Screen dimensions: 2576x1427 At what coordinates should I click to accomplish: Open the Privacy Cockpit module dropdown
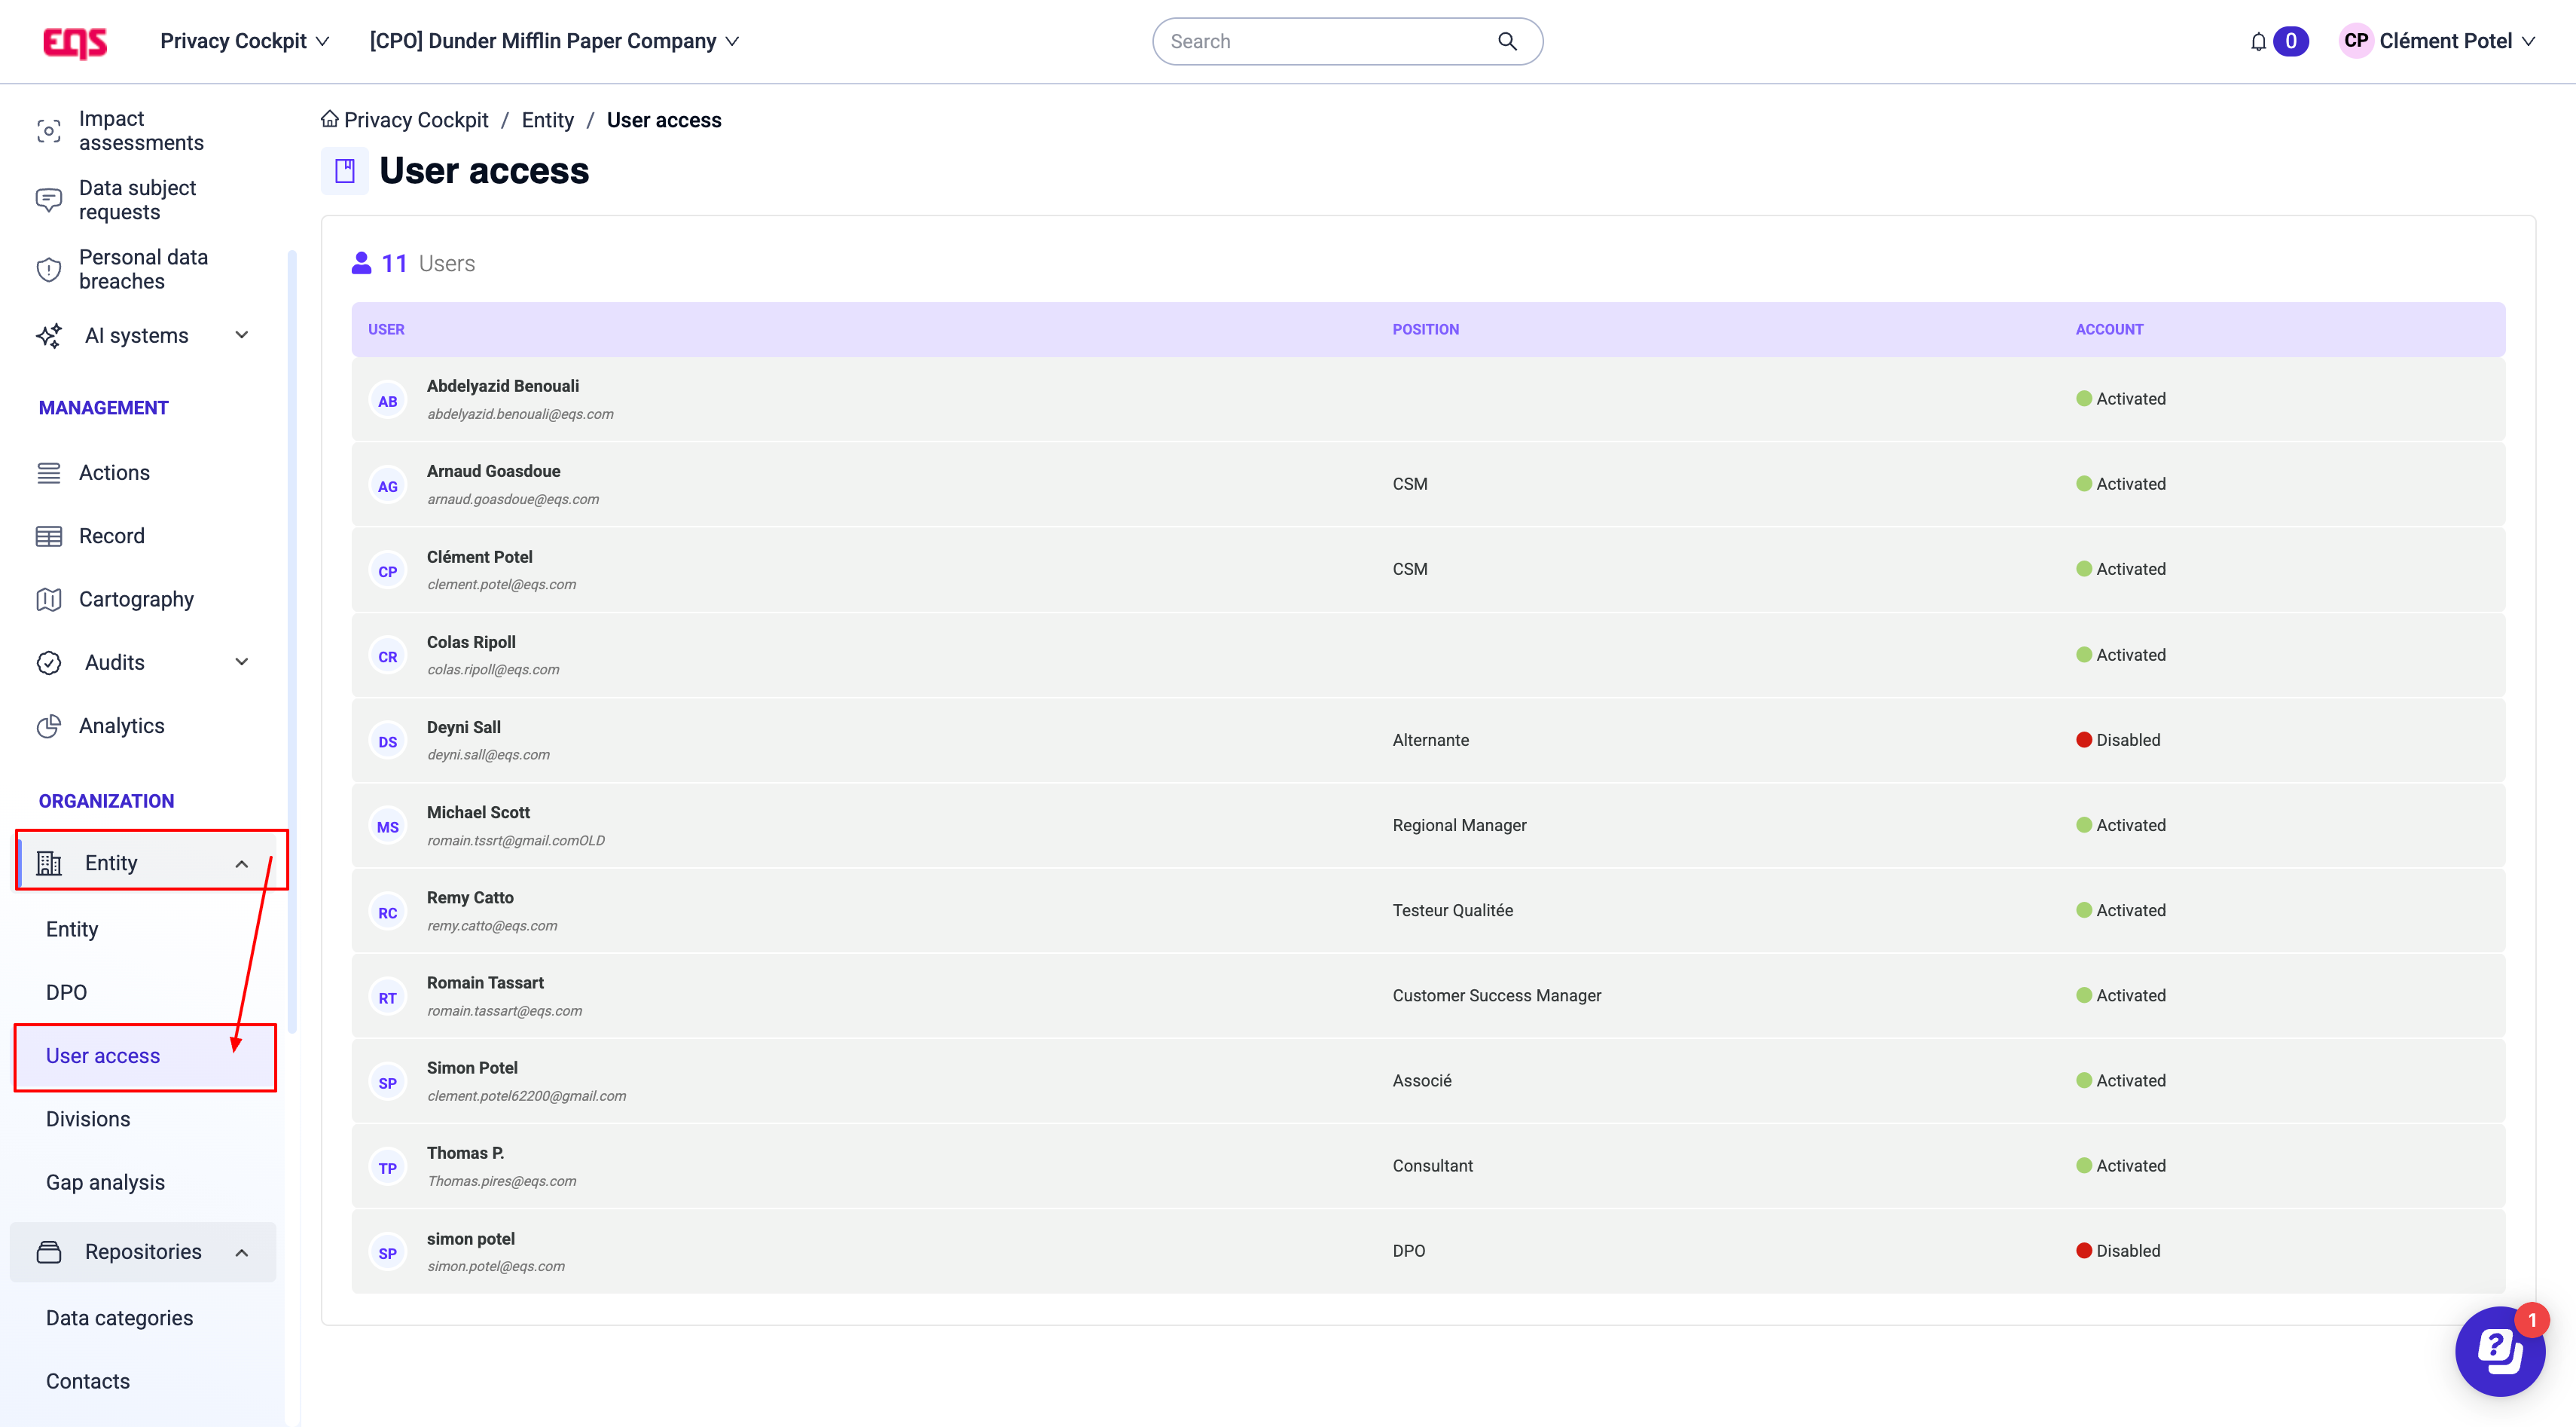244,41
